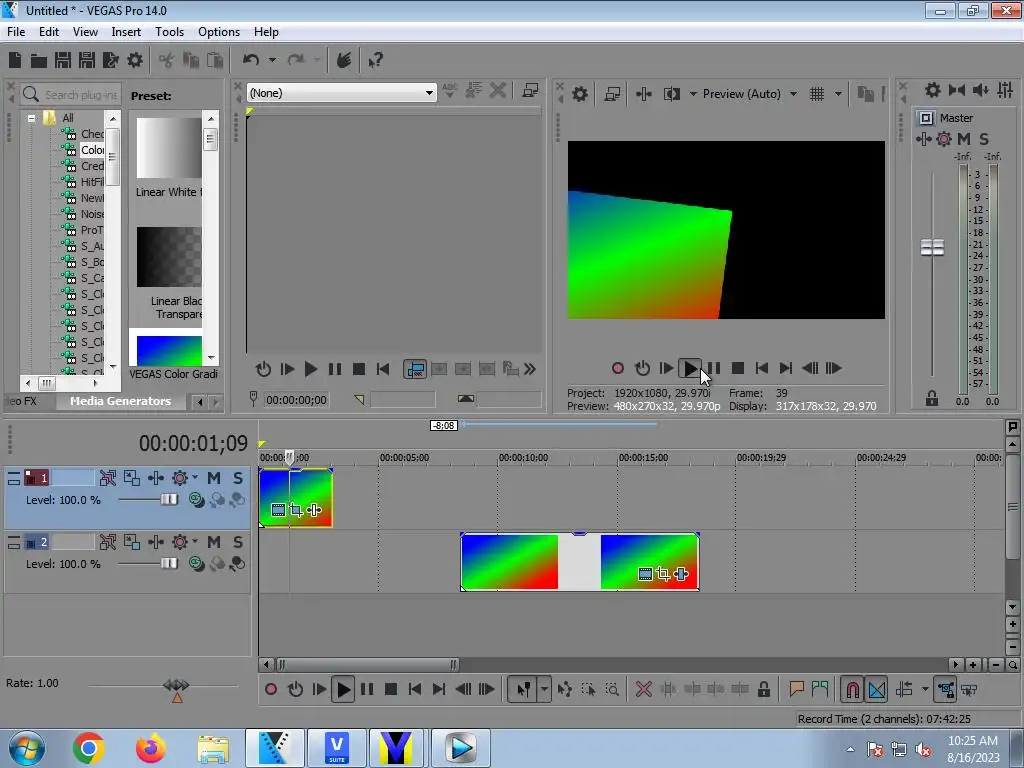Open Auto Ripple dropdown arrow
Screen dimensions: 1024x768
pos(925,689)
